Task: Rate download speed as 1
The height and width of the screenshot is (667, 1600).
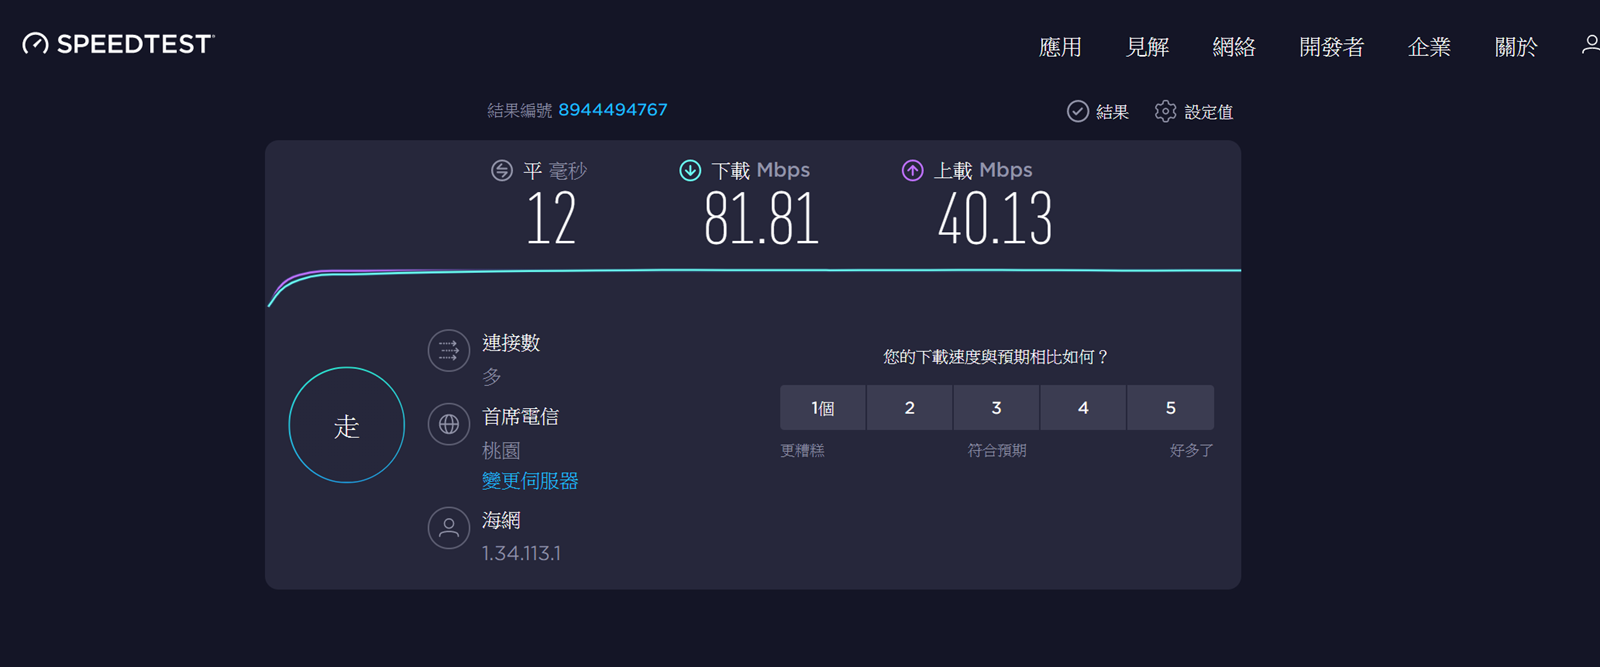Action: (823, 408)
